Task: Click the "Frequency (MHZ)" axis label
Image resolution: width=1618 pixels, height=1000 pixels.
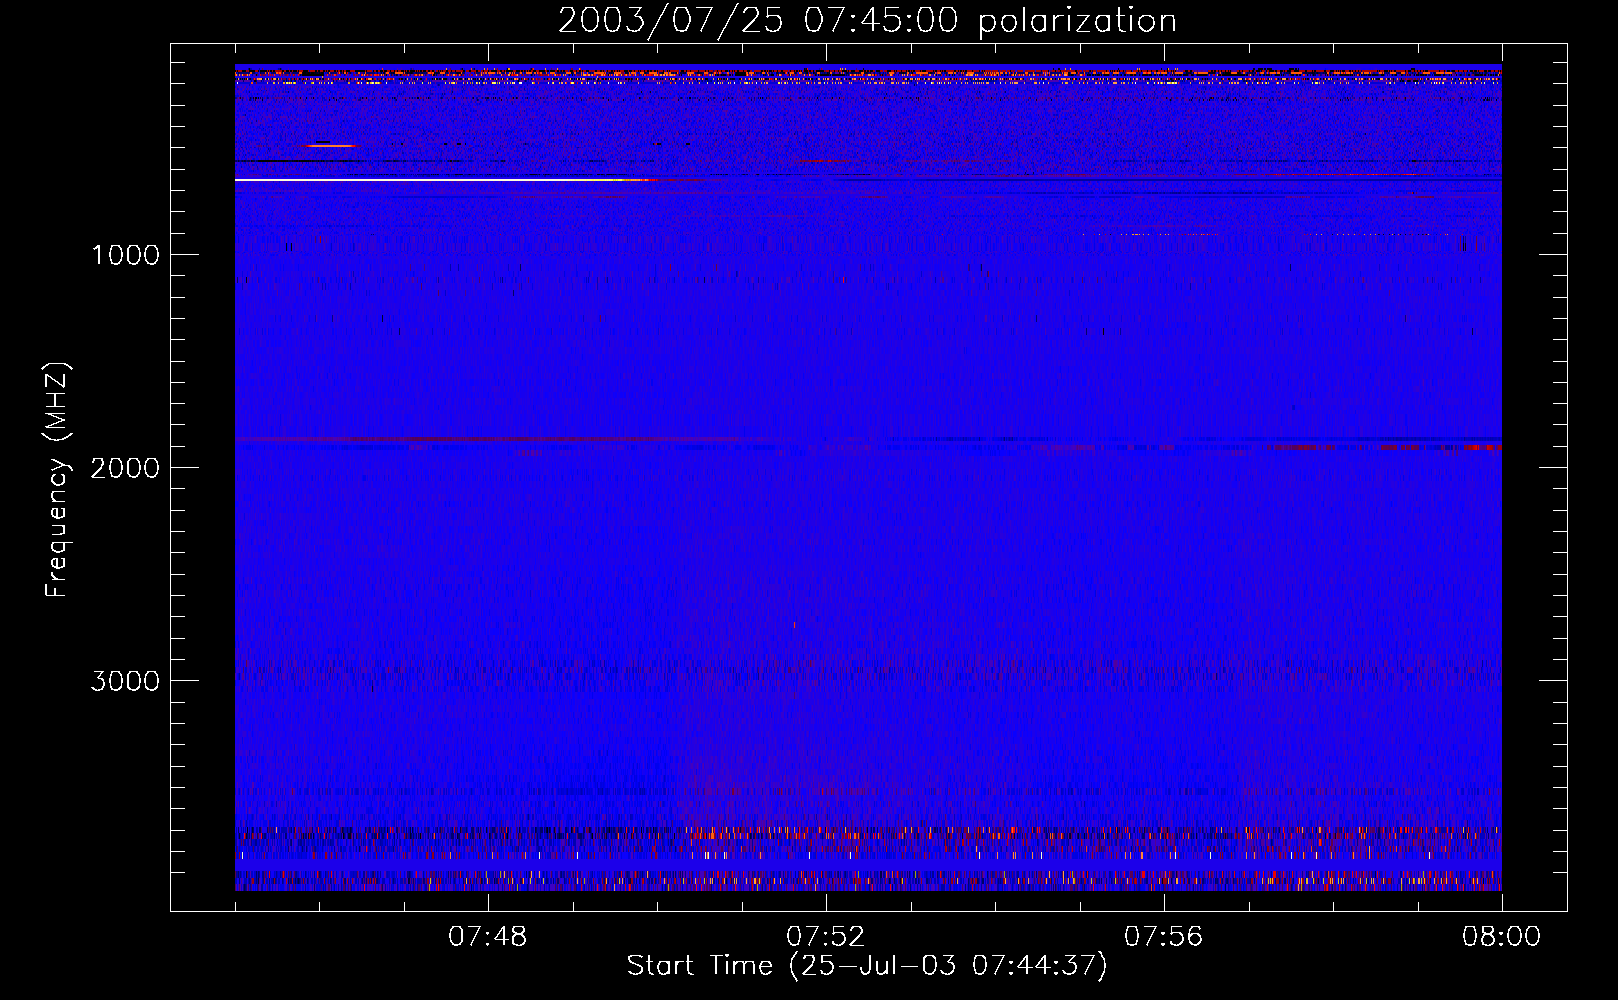Action: [57, 480]
